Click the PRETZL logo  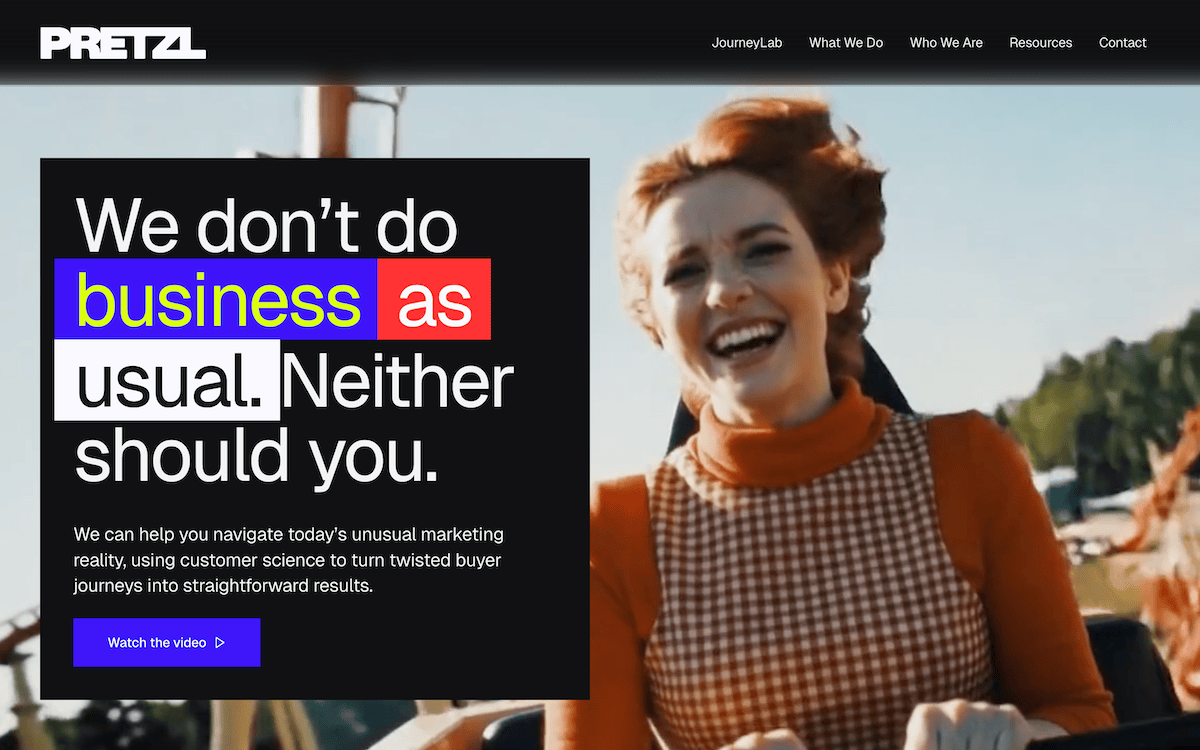123,43
